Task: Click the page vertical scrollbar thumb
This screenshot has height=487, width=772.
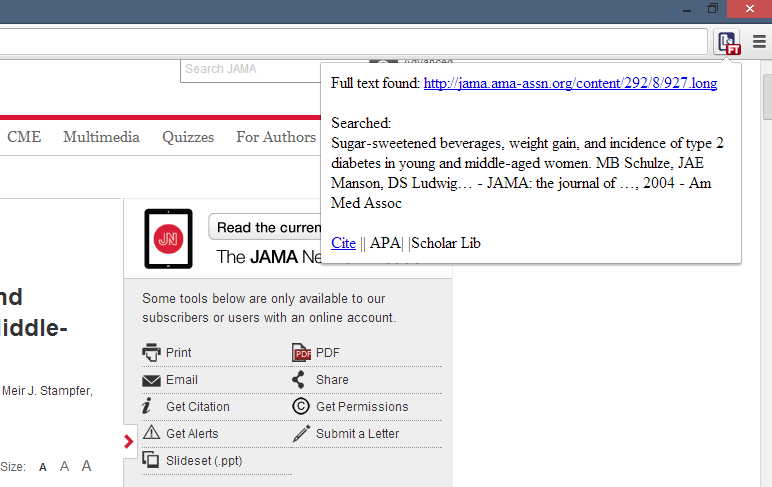Action: (767, 97)
